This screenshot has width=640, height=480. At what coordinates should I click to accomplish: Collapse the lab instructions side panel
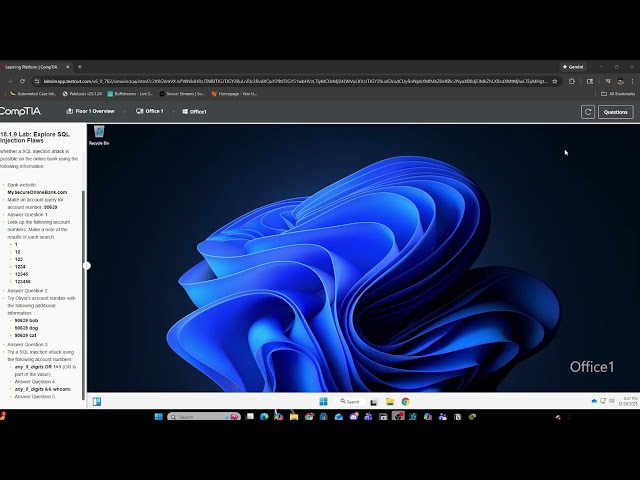pos(87,266)
